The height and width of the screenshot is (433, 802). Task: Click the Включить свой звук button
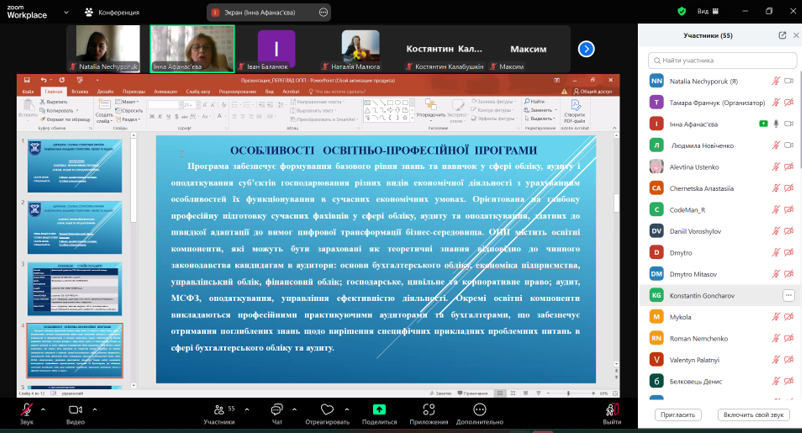coord(753,414)
